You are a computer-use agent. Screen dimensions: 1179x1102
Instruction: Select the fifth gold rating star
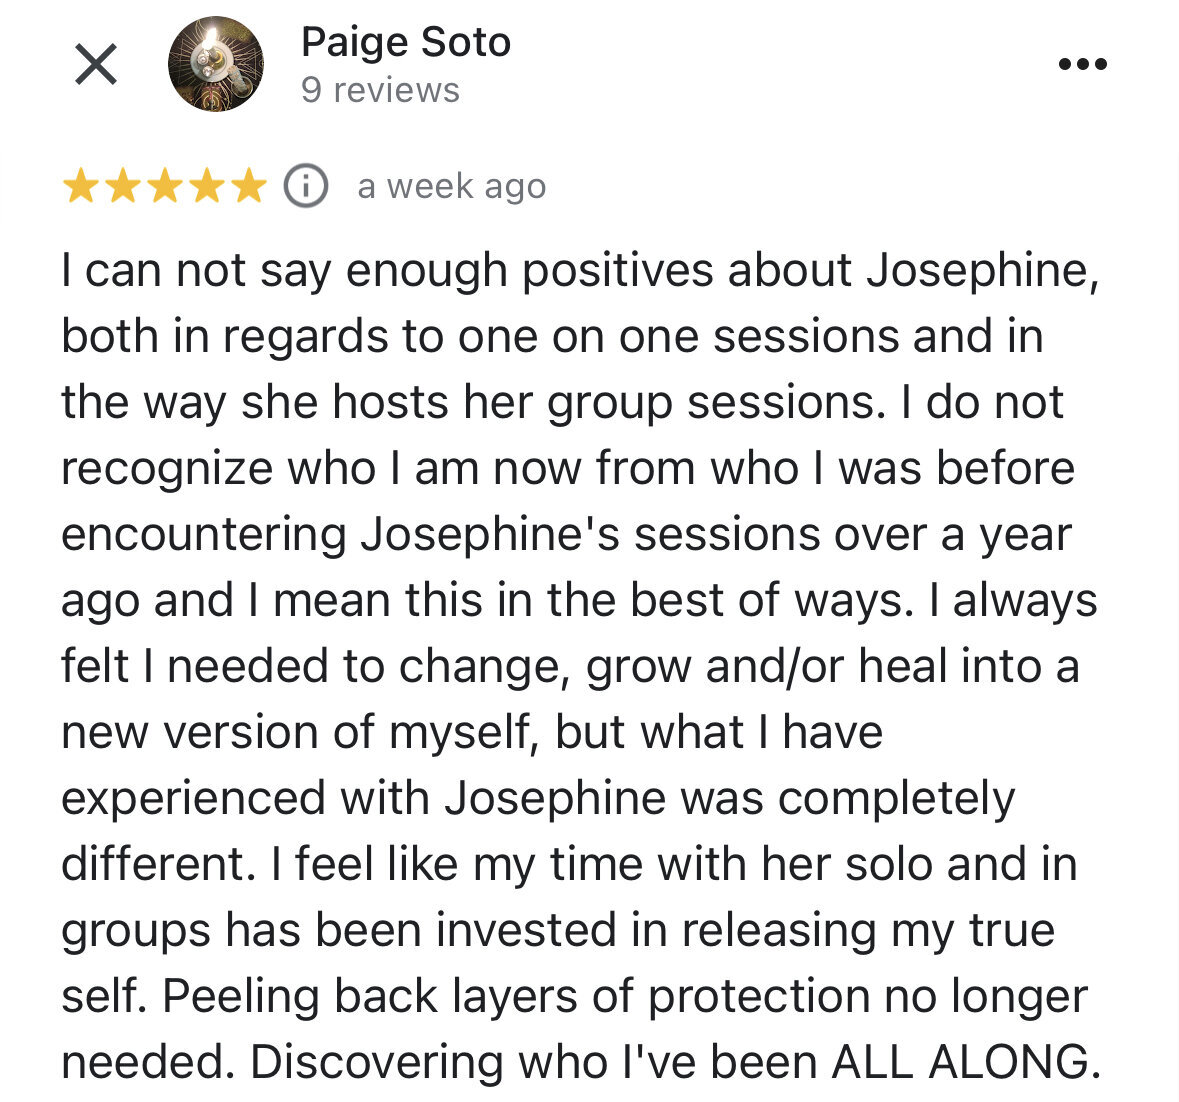coord(249,186)
